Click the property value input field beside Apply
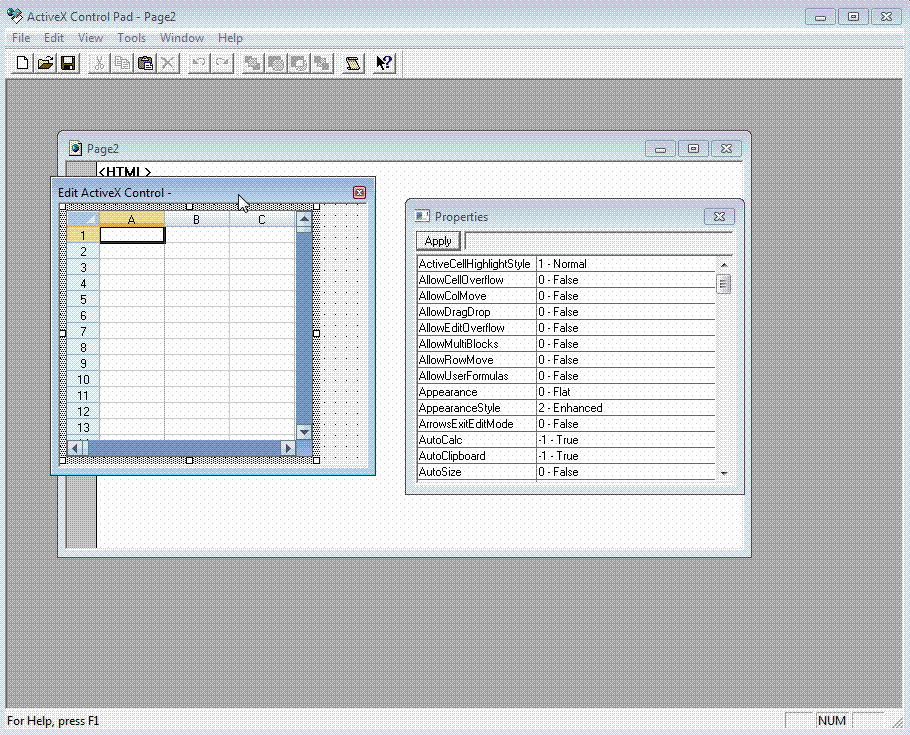910x735 pixels. [x=597, y=241]
